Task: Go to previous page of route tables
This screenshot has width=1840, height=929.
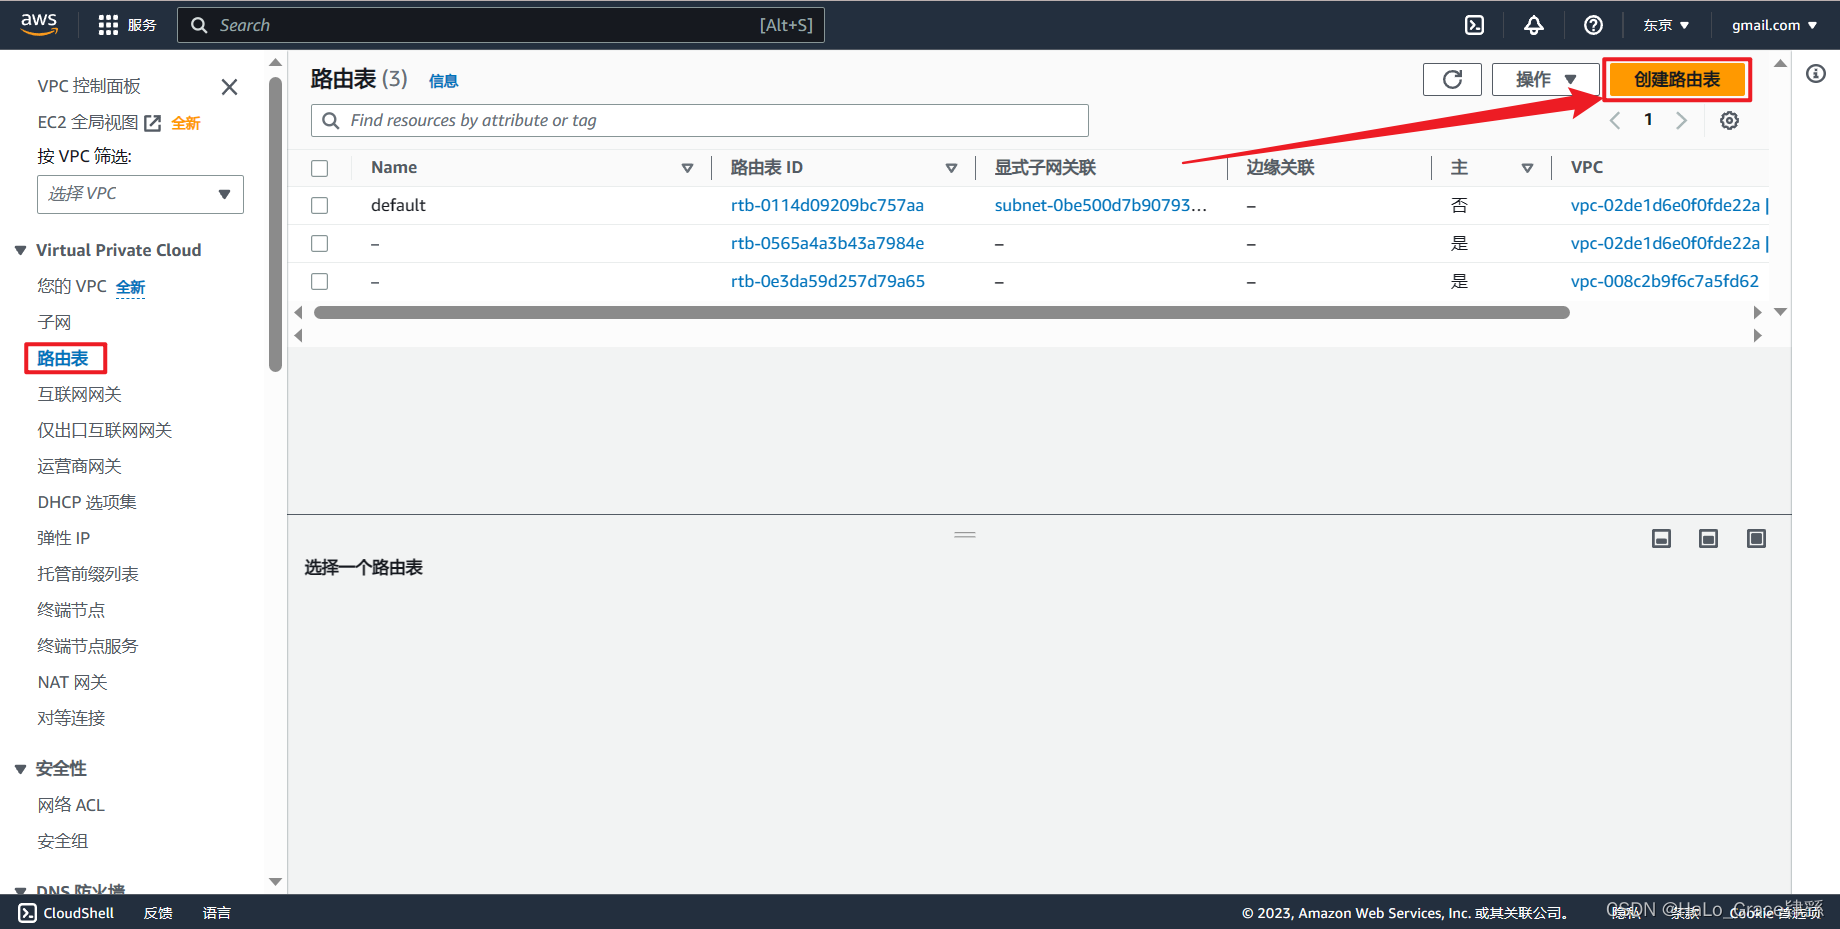Action: (1614, 120)
